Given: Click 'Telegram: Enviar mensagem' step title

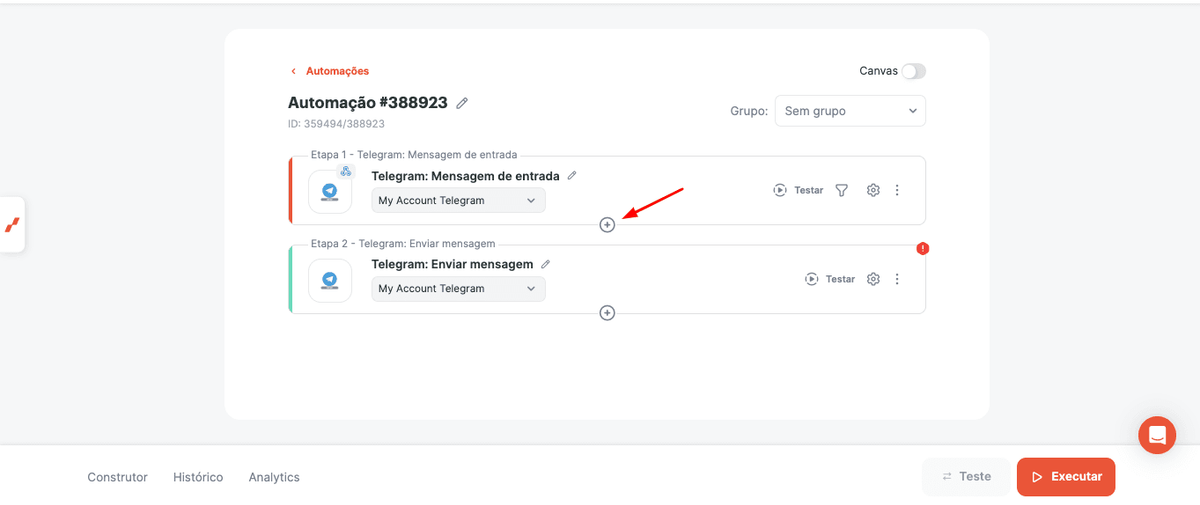Looking at the screenshot, I should (x=452, y=264).
